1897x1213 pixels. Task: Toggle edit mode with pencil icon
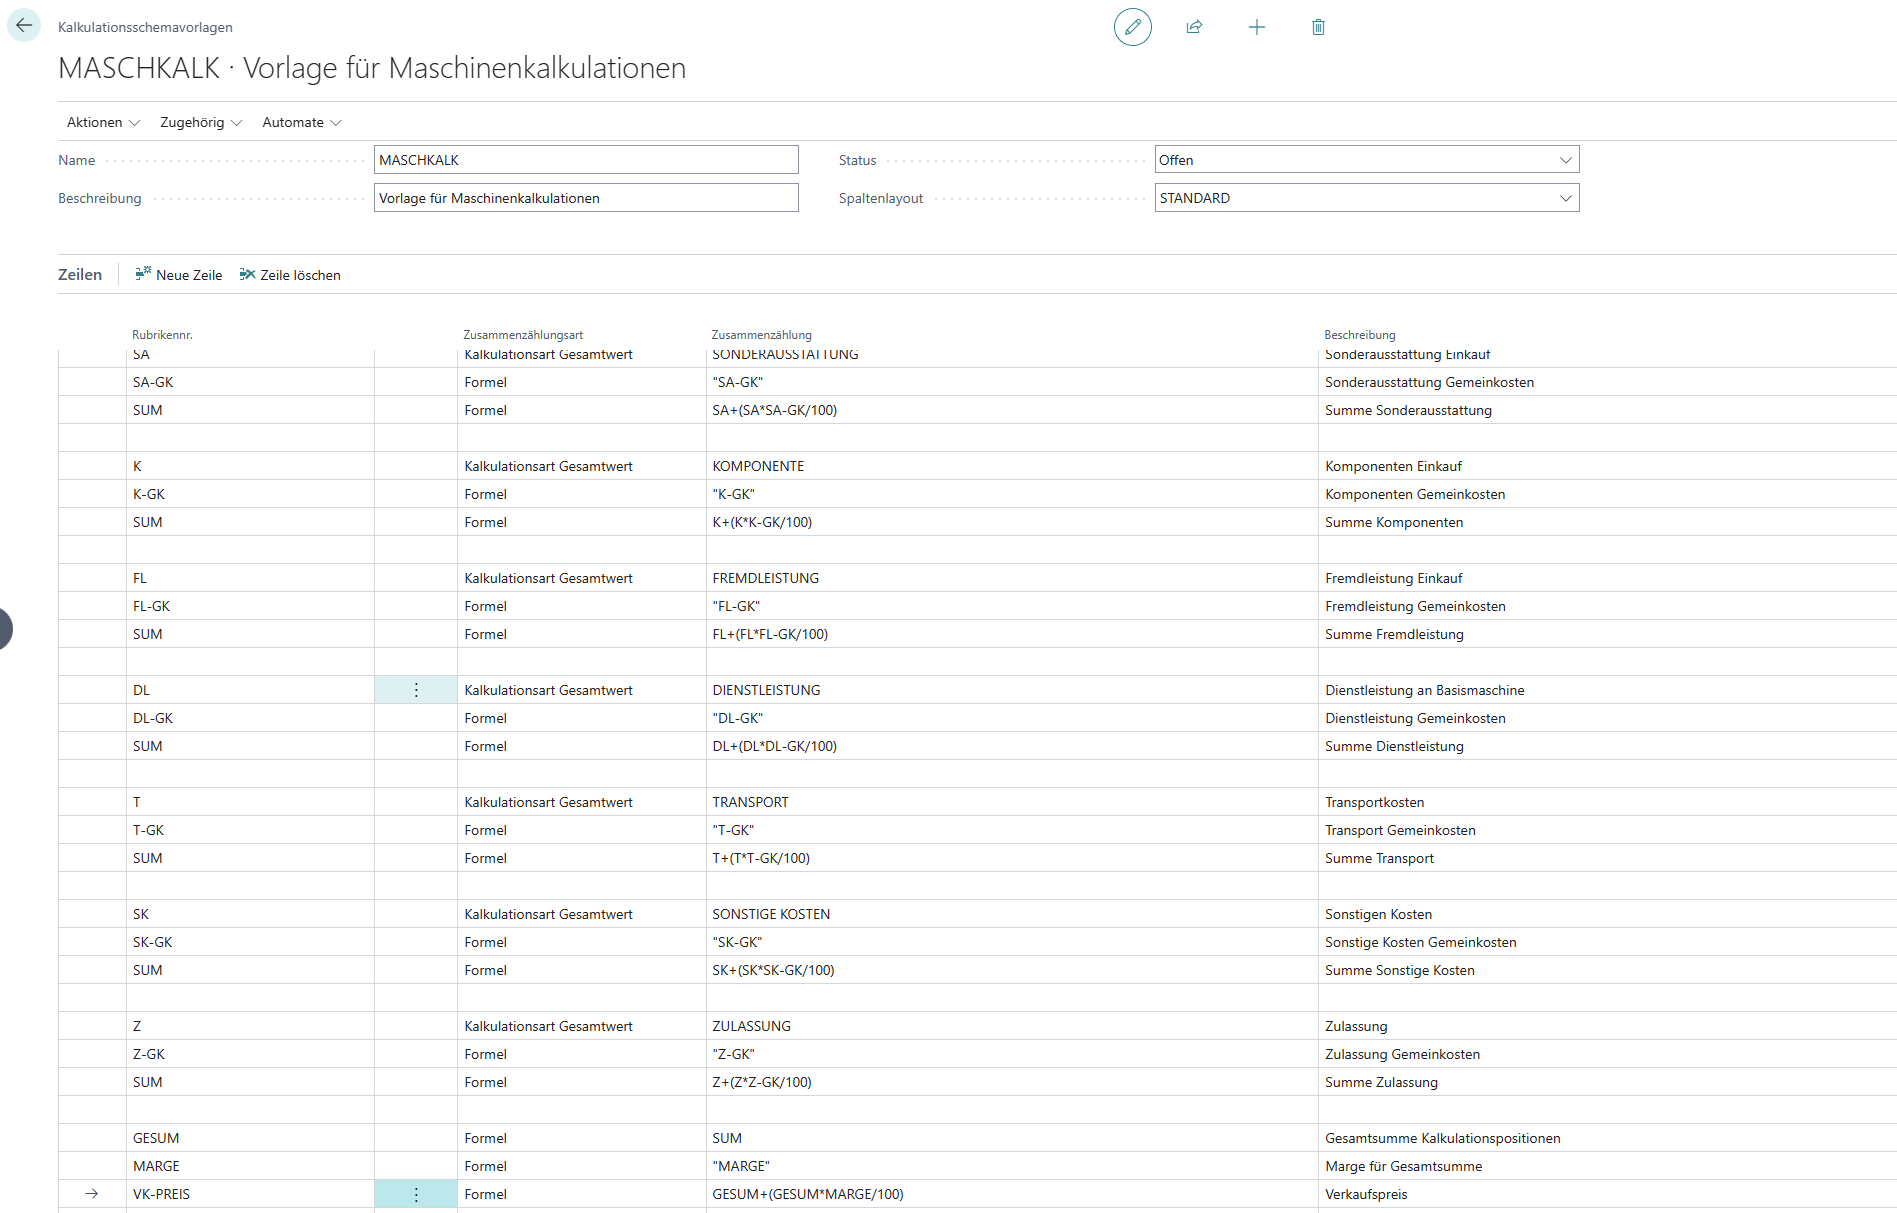point(1132,27)
